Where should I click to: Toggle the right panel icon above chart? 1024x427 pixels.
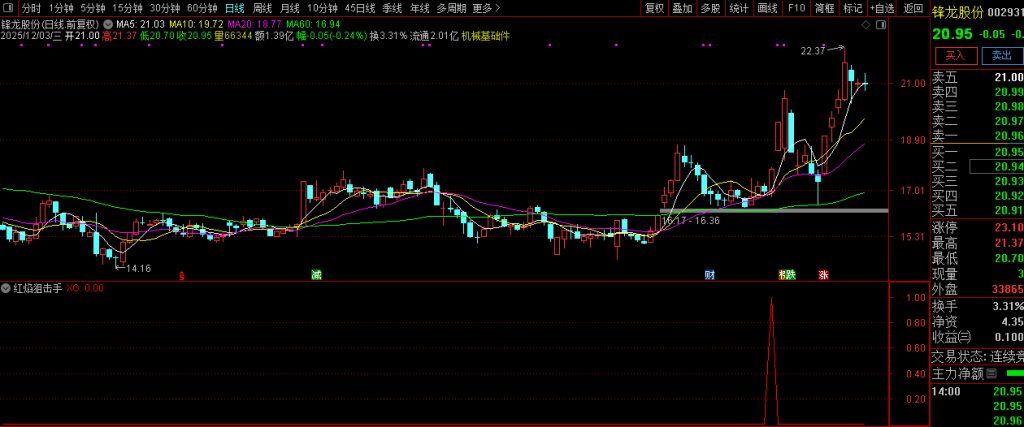pos(880,25)
